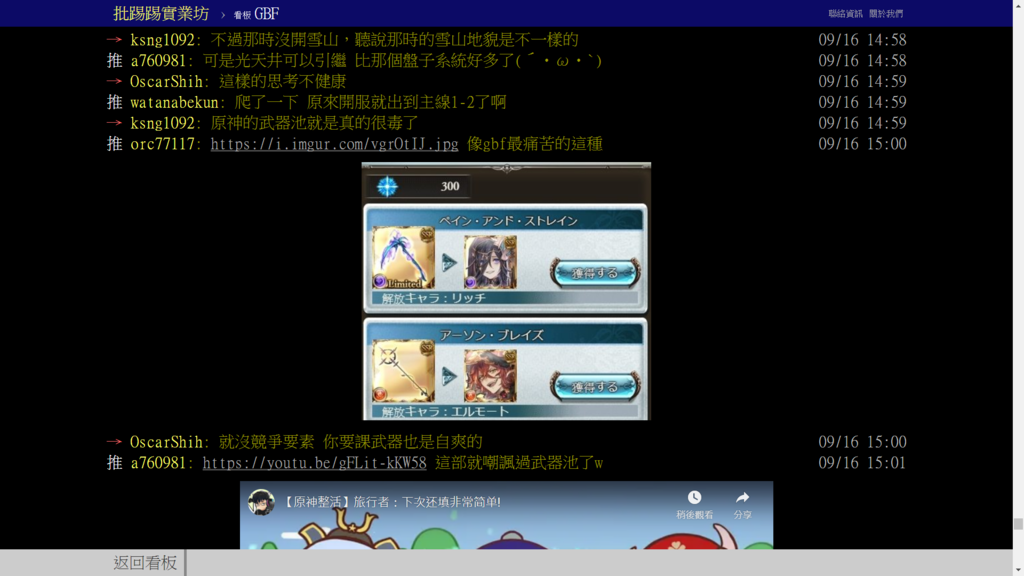Click the value 300 in the game image
This screenshot has width=1024, height=576.
450,186
